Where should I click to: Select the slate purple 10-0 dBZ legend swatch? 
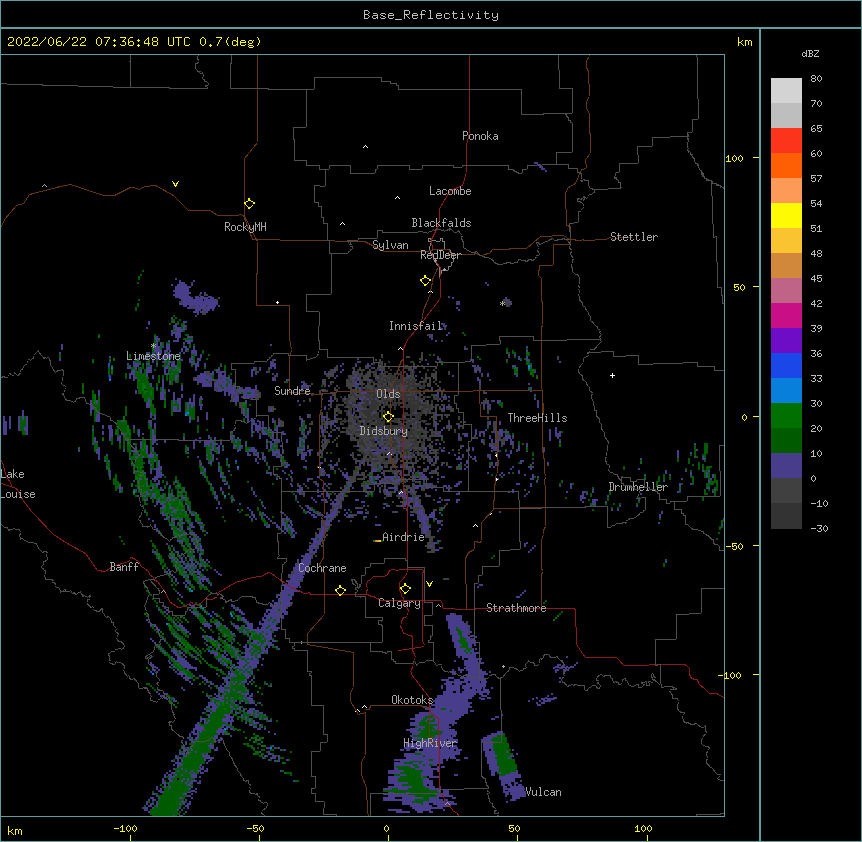point(786,466)
